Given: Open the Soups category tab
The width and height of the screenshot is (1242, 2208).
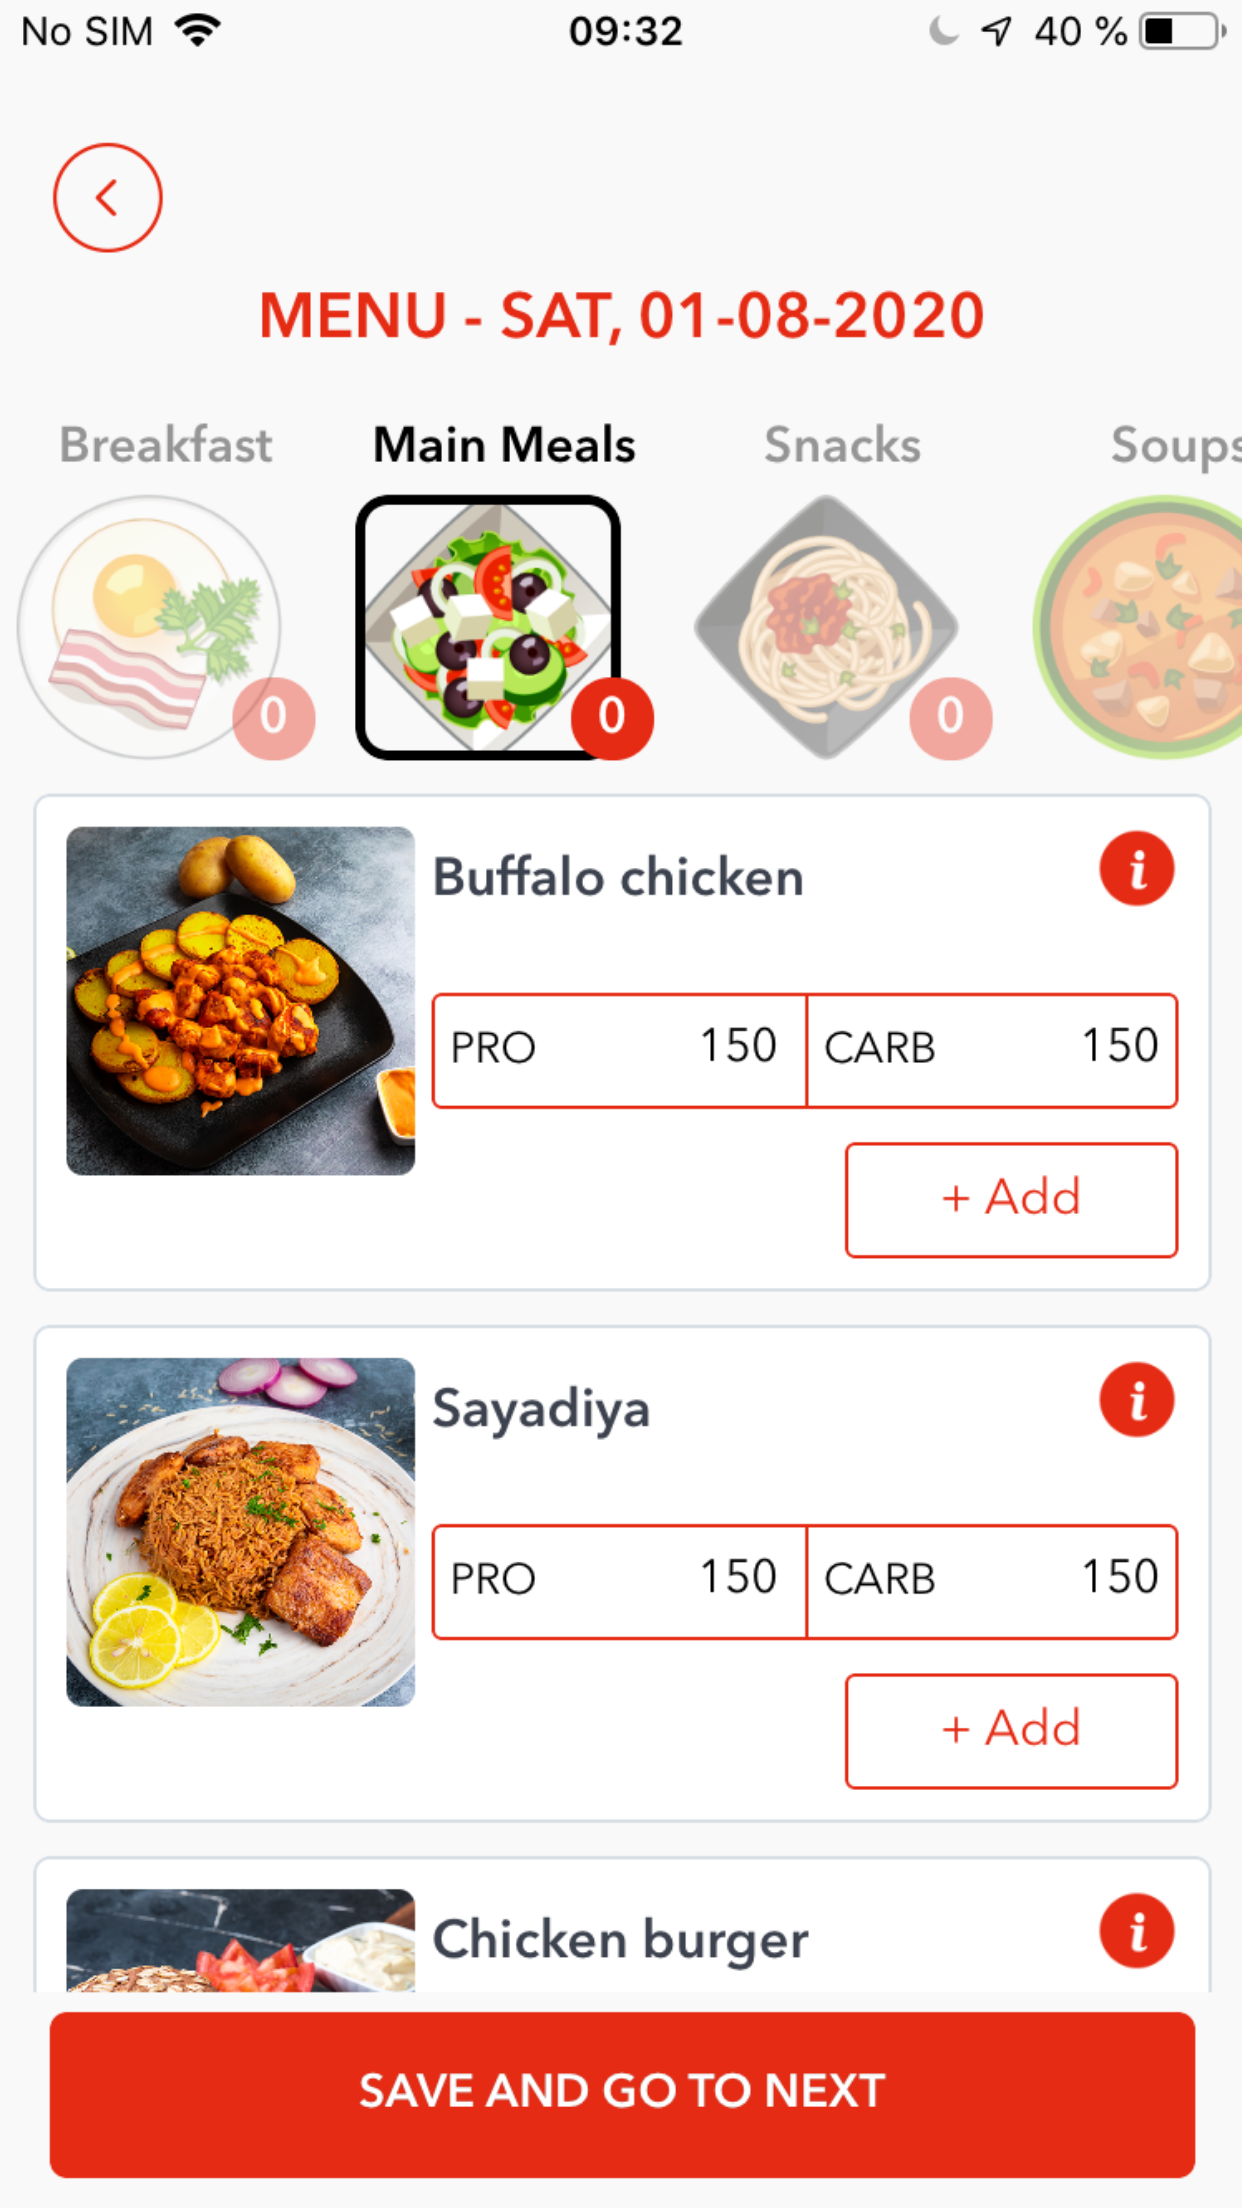Looking at the screenshot, I should (1174, 445).
